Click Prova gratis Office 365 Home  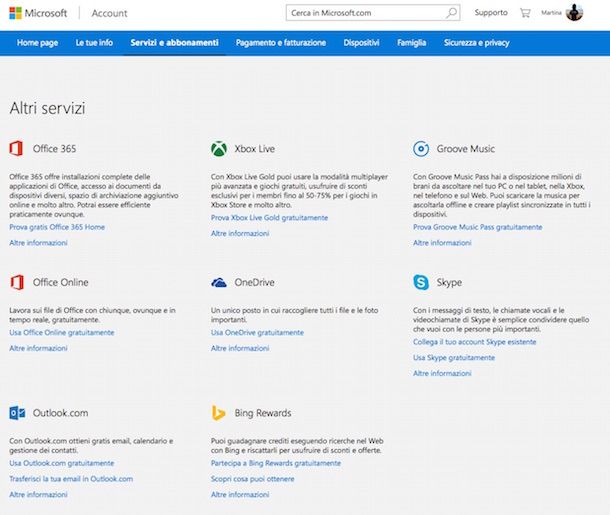(57, 227)
